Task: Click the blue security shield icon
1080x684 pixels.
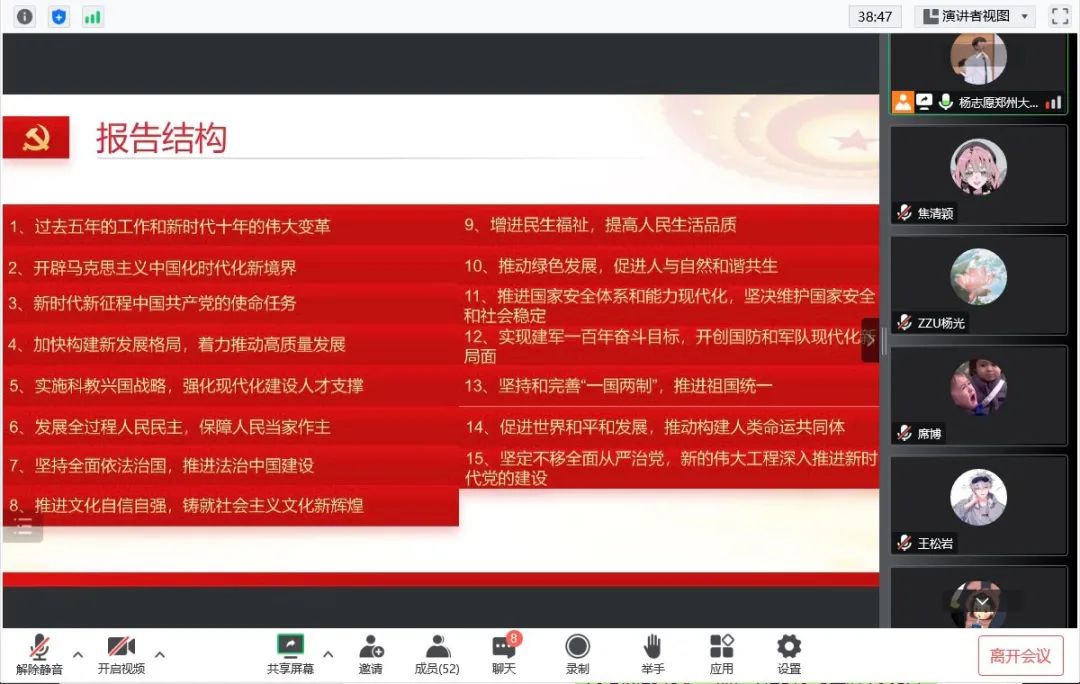Action: tap(59, 17)
